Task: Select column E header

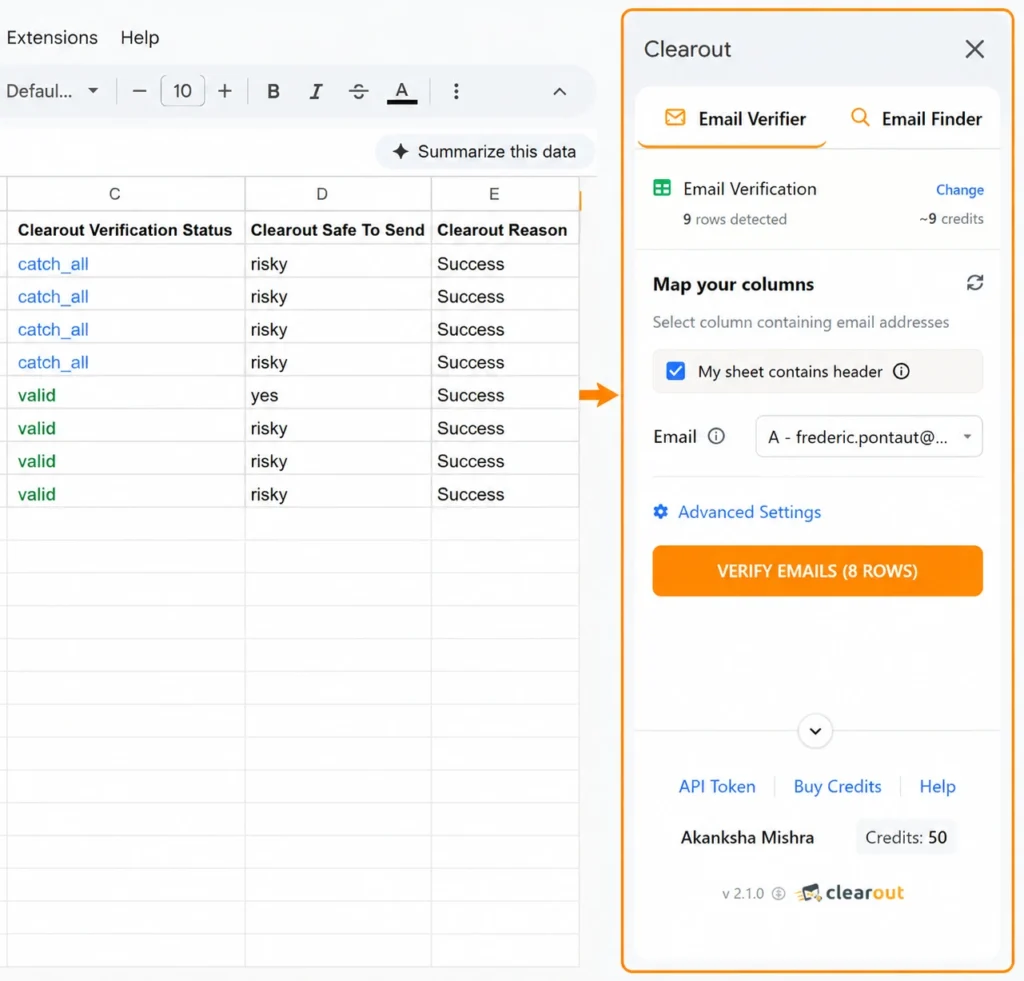Action: click(505, 194)
